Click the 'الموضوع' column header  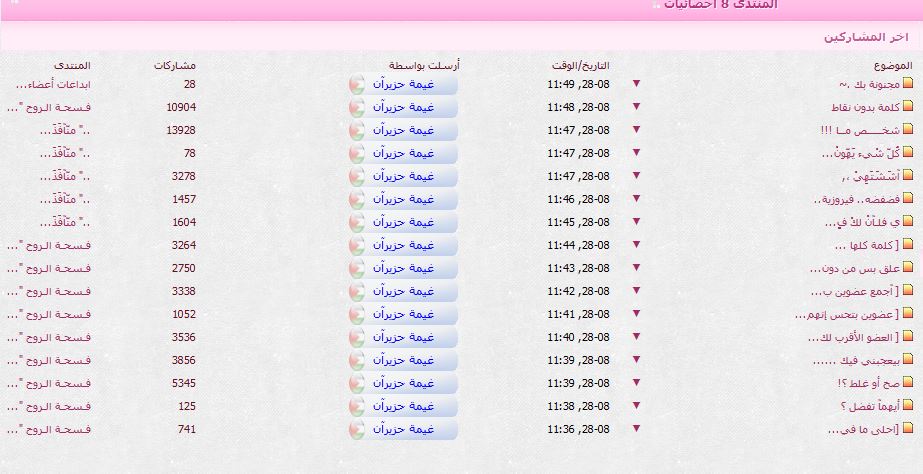(889, 65)
